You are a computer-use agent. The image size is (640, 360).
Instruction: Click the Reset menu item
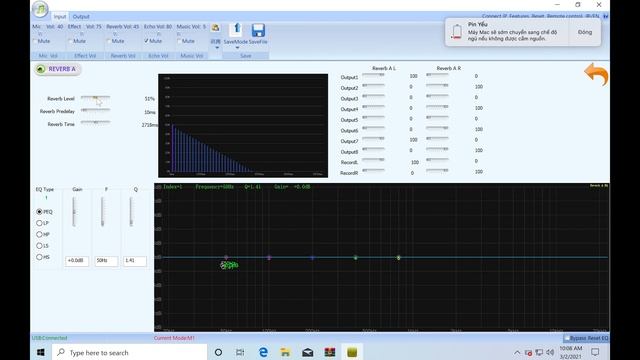(538, 16)
